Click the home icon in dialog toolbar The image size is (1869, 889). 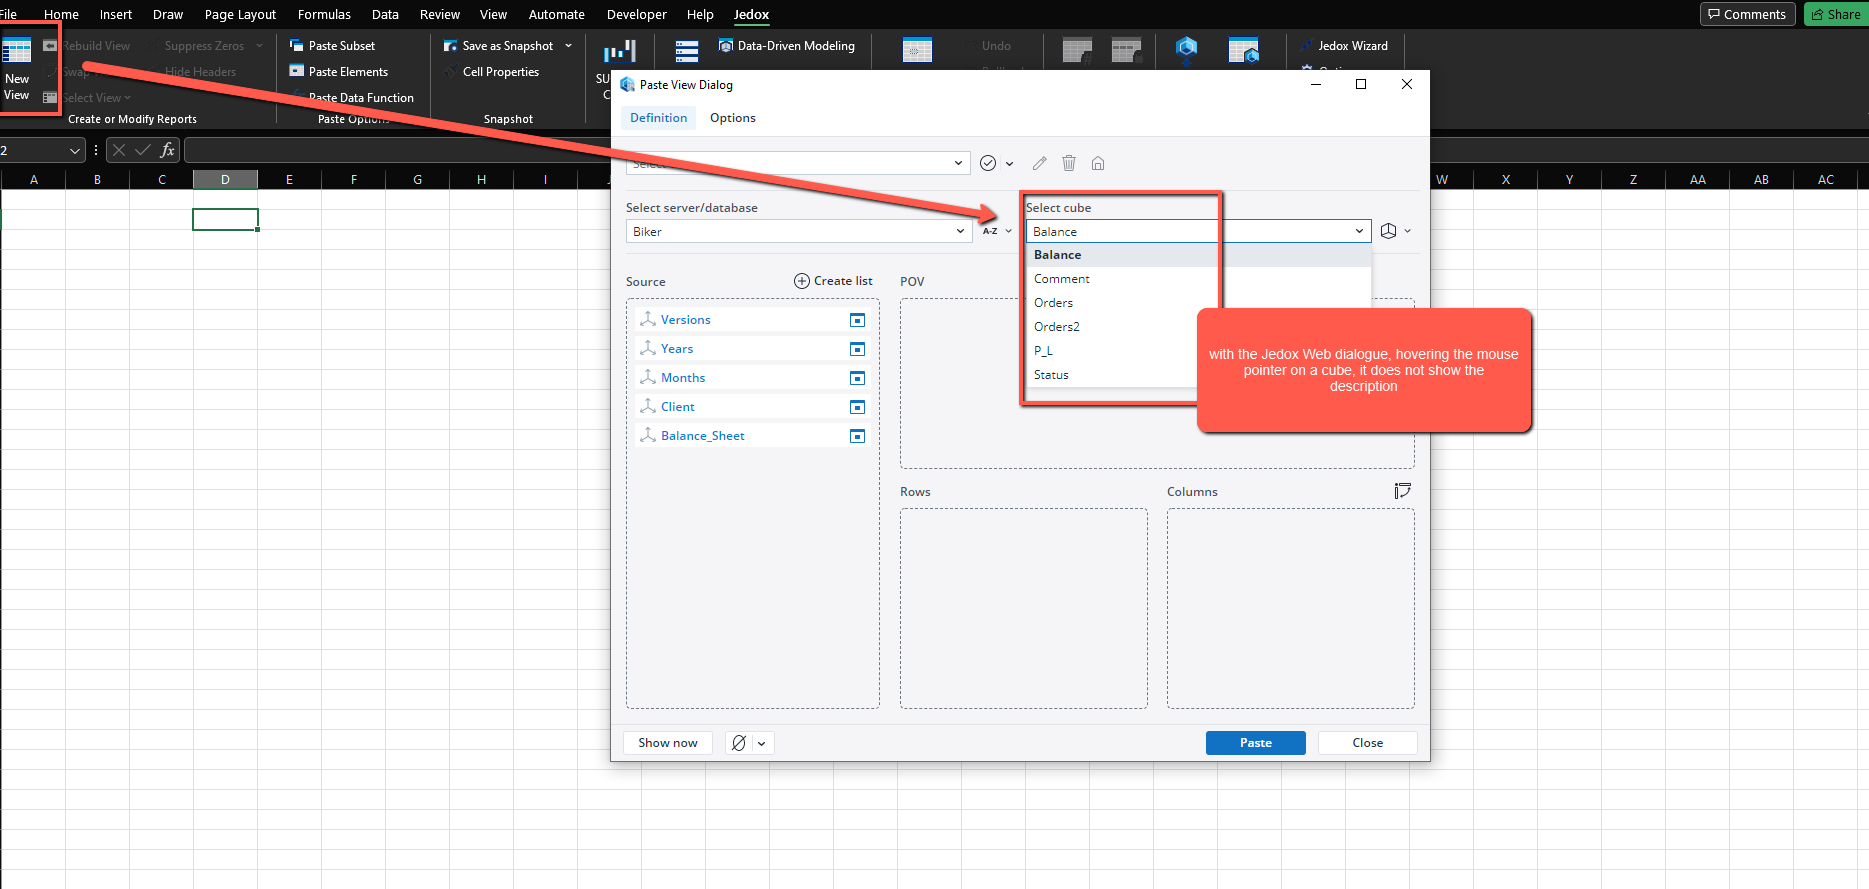[1098, 163]
